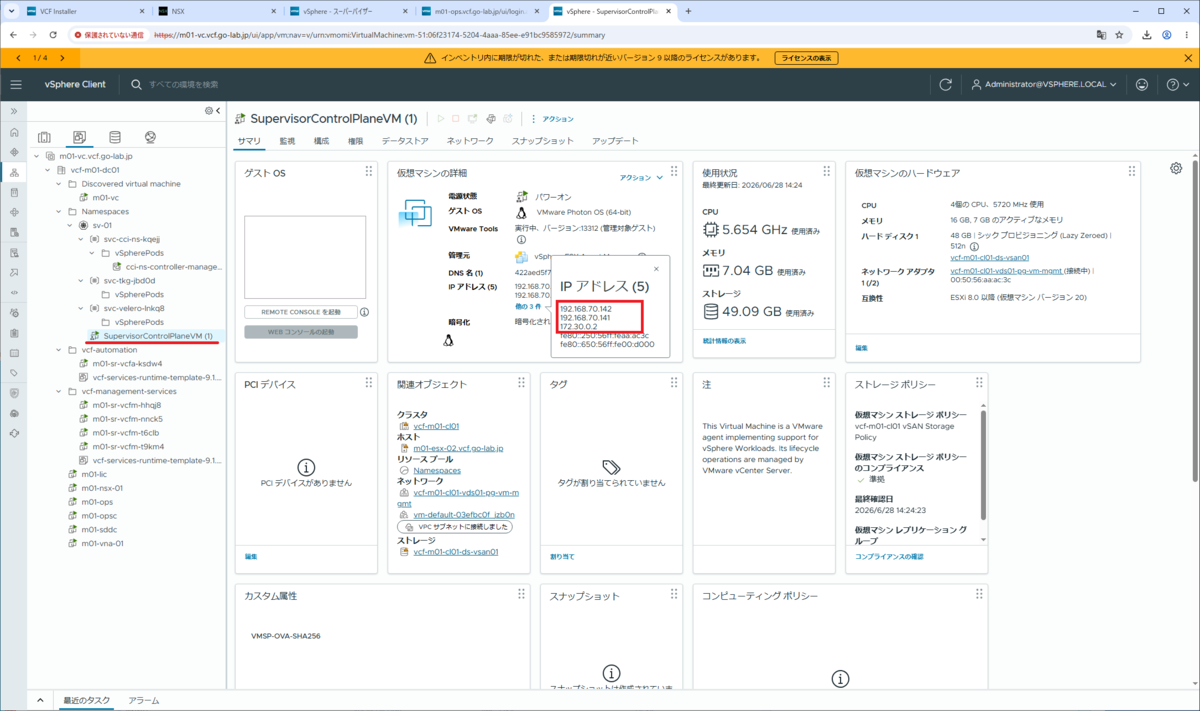Collapse the m01-vc.vcf.go-lab.jp tree node
The width and height of the screenshot is (1200, 711).
[x=37, y=156]
